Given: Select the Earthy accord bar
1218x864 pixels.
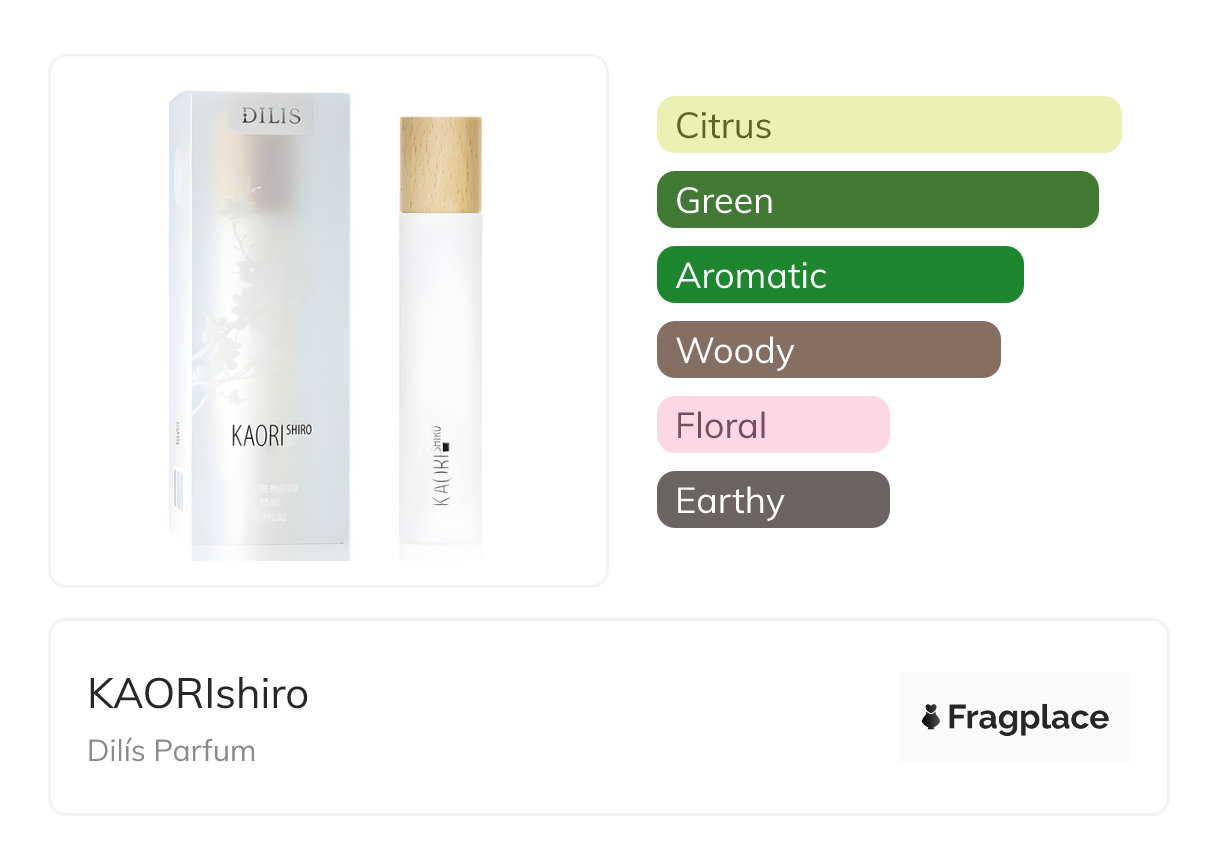Looking at the screenshot, I should click(772, 500).
